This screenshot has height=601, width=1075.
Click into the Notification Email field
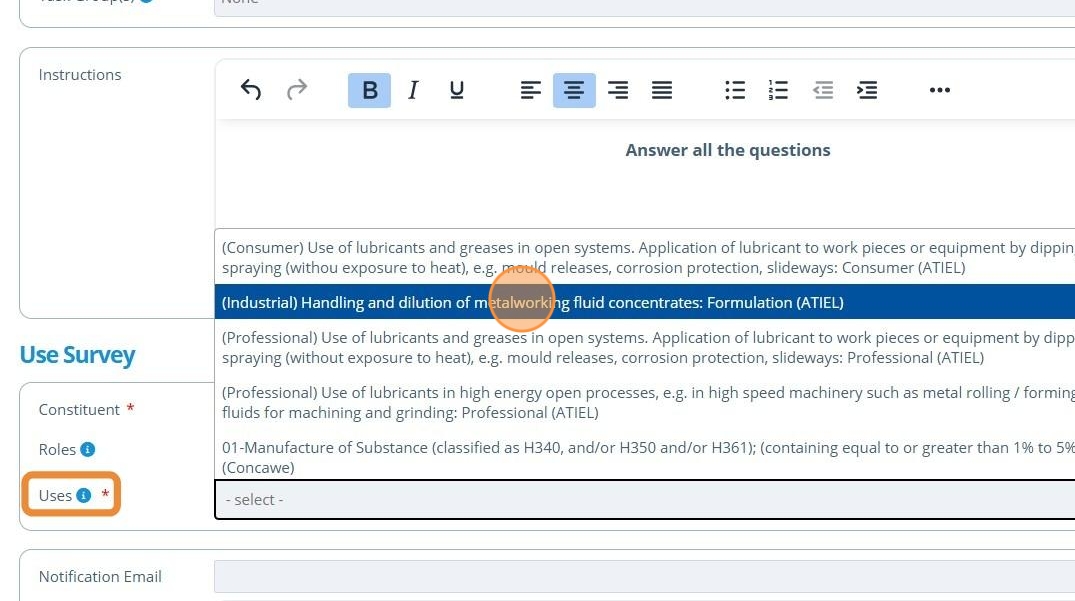644,576
